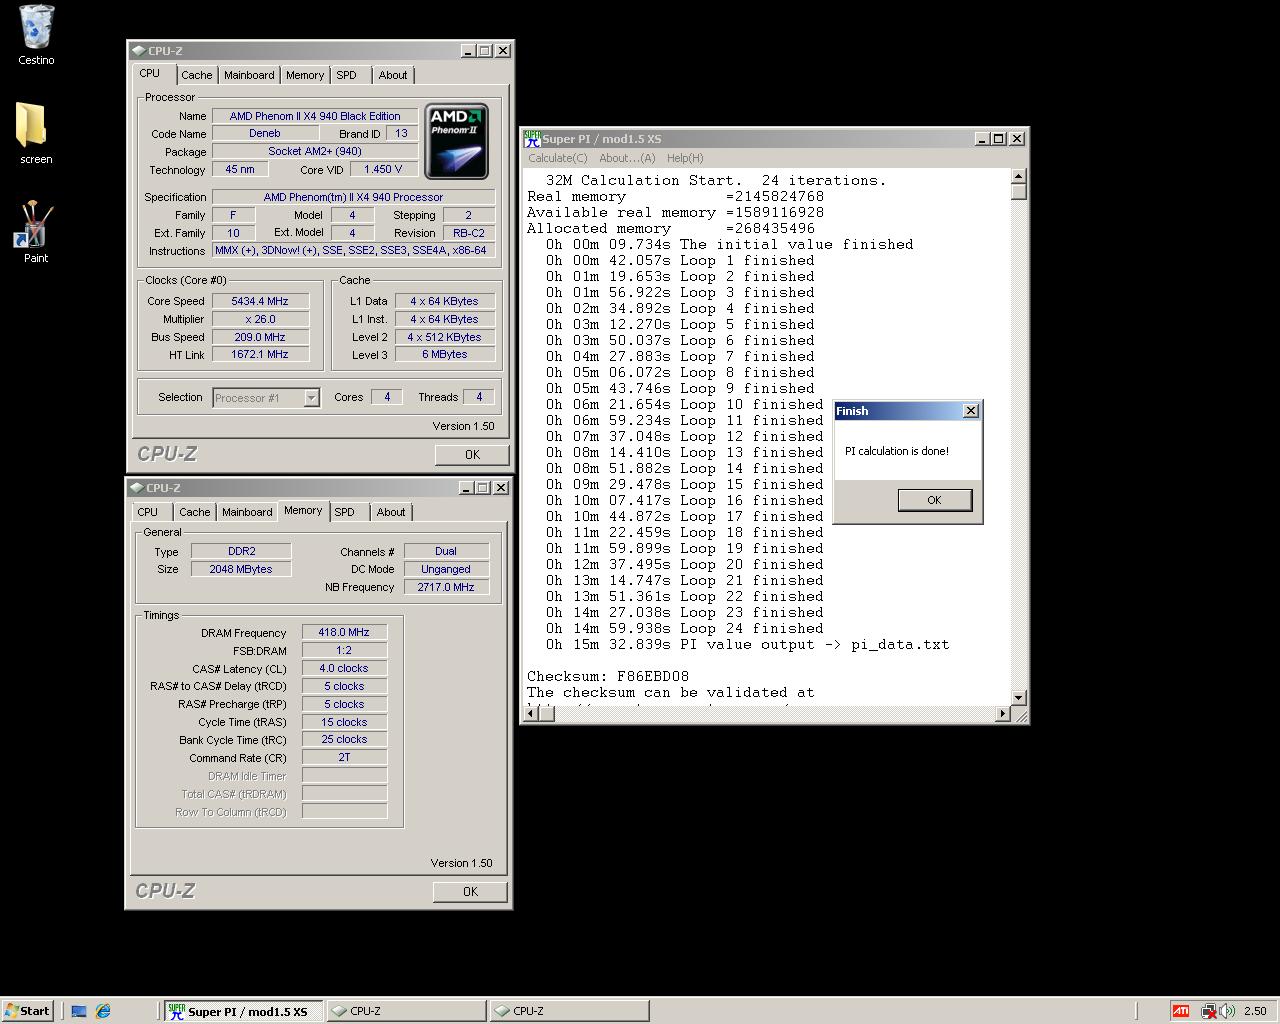Image resolution: width=1280 pixels, height=1024 pixels.
Task: Click the Core VID value 1.450 V
Action: click(383, 169)
